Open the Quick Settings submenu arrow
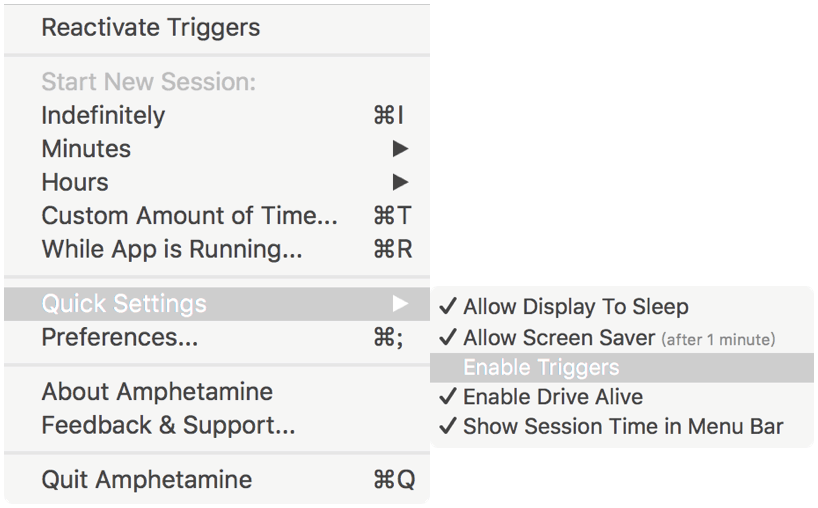The width and height of the screenshot is (818, 508). click(x=400, y=303)
